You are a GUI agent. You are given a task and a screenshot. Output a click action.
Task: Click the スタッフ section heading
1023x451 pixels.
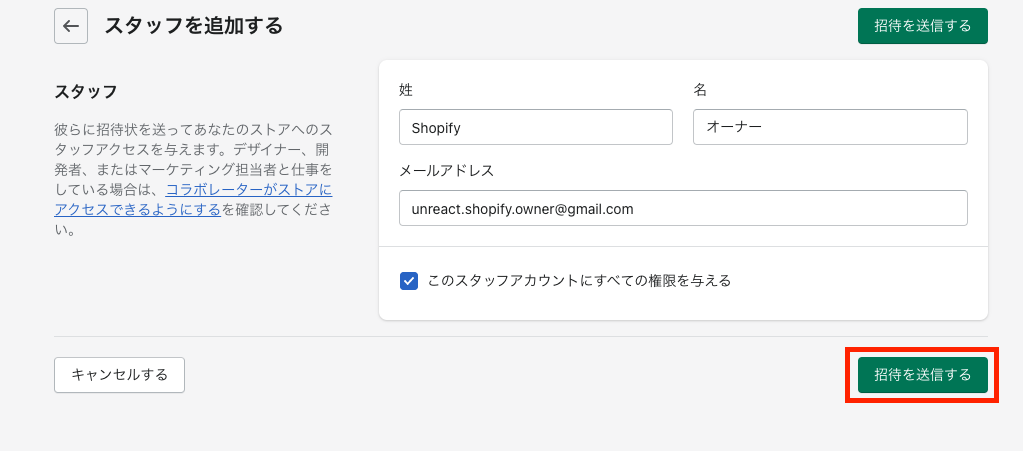click(x=85, y=91)
